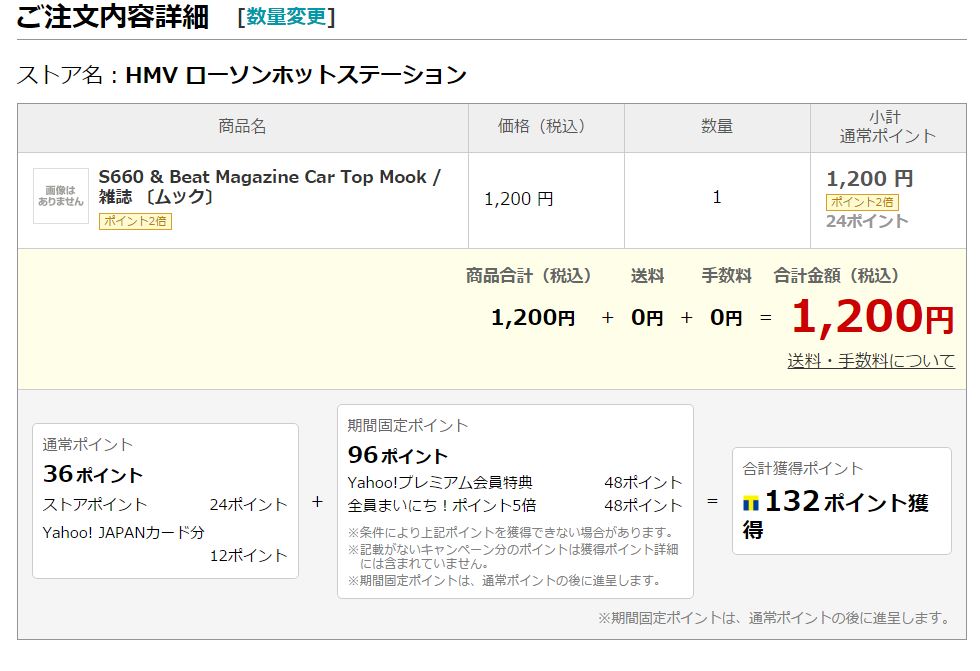Click the store name HMV ローソンホットステーション
The image size is (980, 671).
pos(296,75)
